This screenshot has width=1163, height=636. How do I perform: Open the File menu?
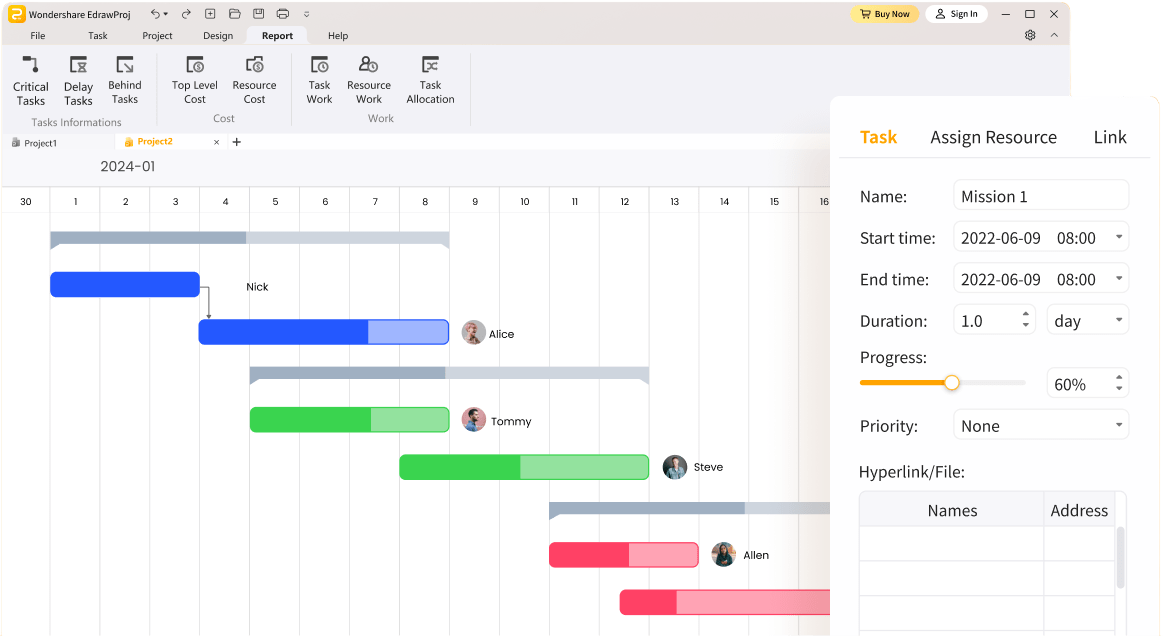point(38,36)
